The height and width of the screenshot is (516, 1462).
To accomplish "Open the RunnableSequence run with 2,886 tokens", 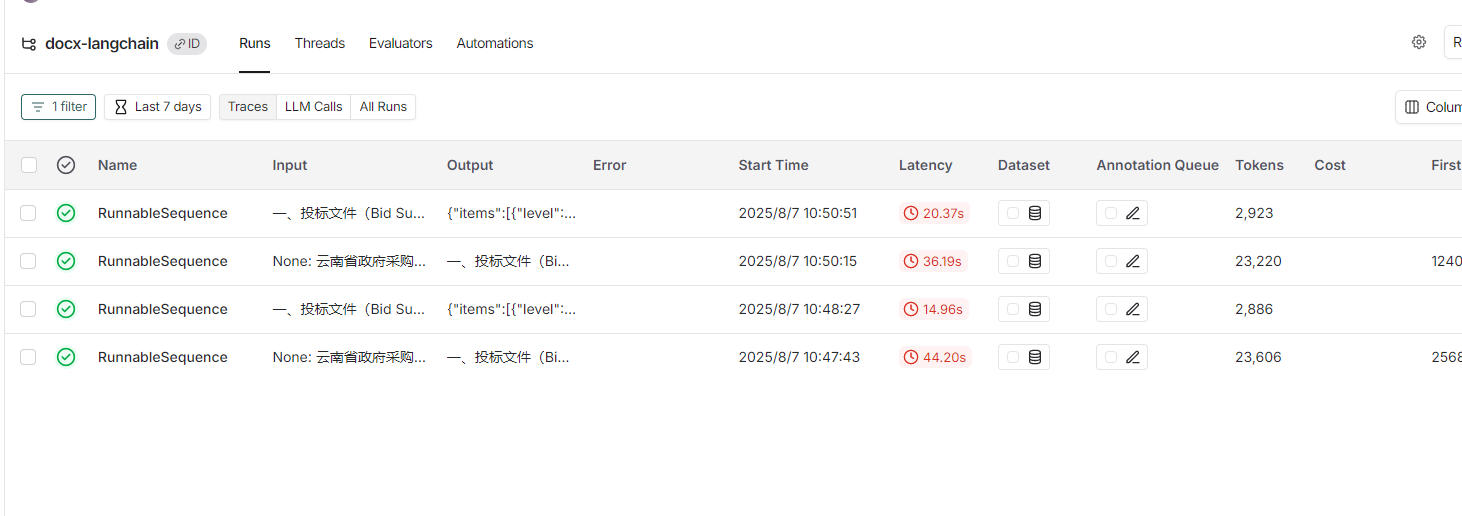I will pos(162,309).
